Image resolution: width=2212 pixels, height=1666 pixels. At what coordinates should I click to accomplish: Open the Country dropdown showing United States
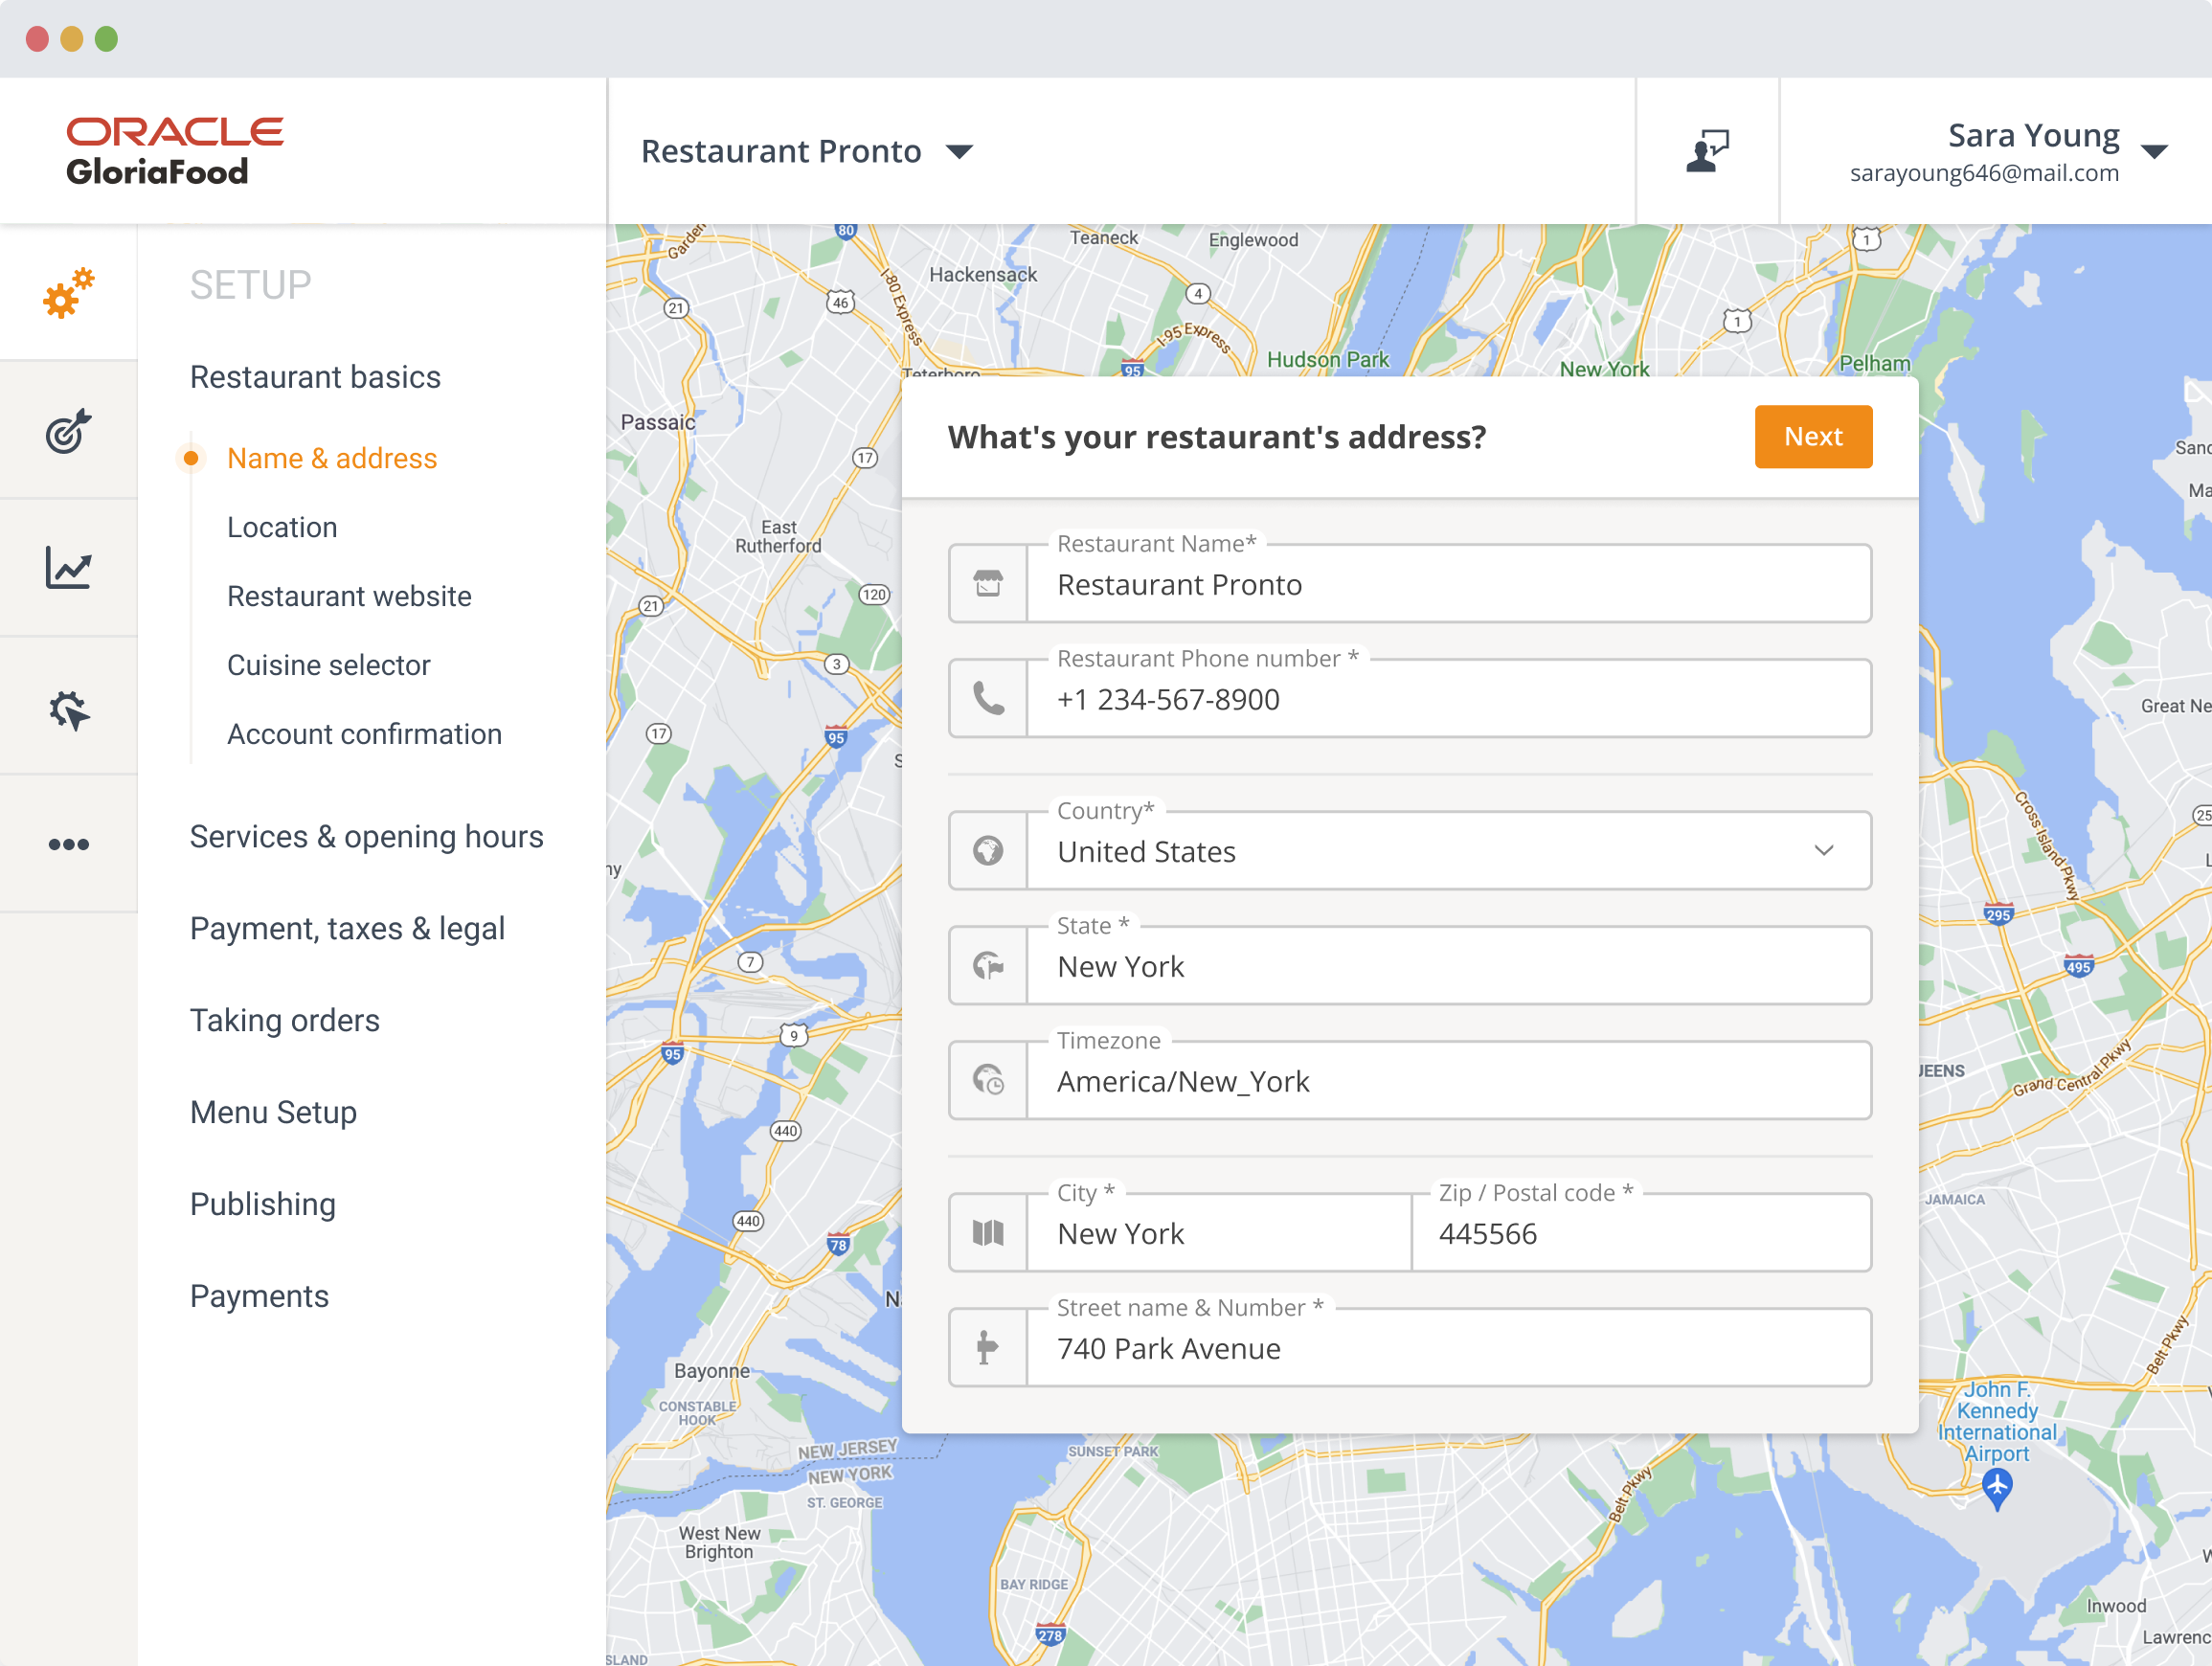(x=1823, y=851)
